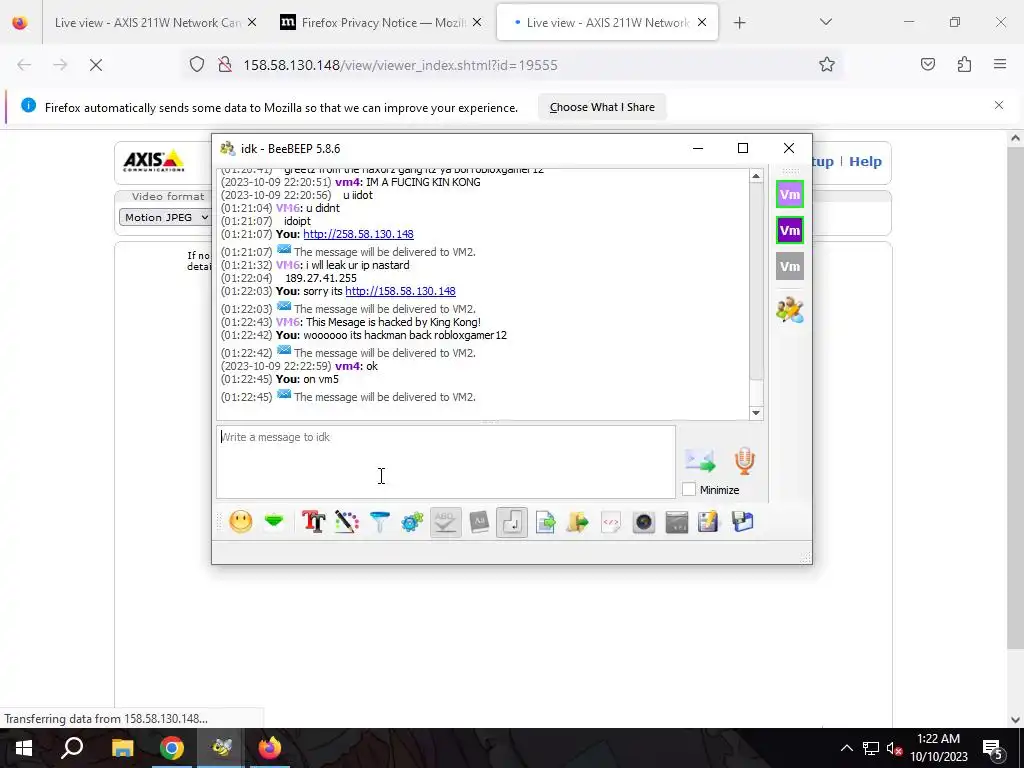Screen dimensions: 1024x768
Task: Click the address bar URL
Action: [x=400, y=65]
